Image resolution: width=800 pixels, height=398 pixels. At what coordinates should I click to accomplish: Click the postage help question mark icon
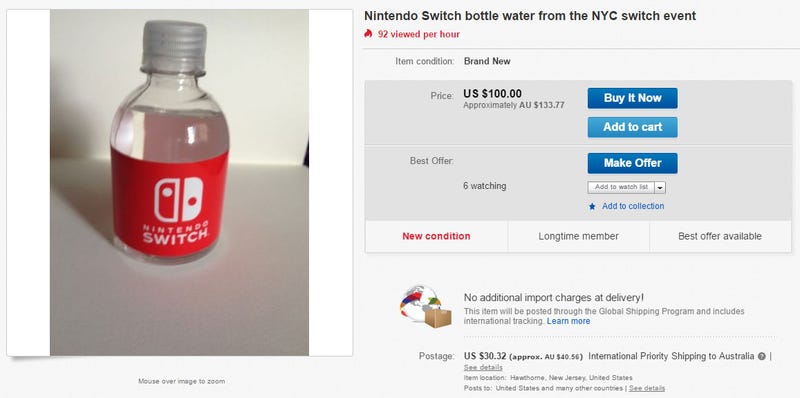(762, 357)
